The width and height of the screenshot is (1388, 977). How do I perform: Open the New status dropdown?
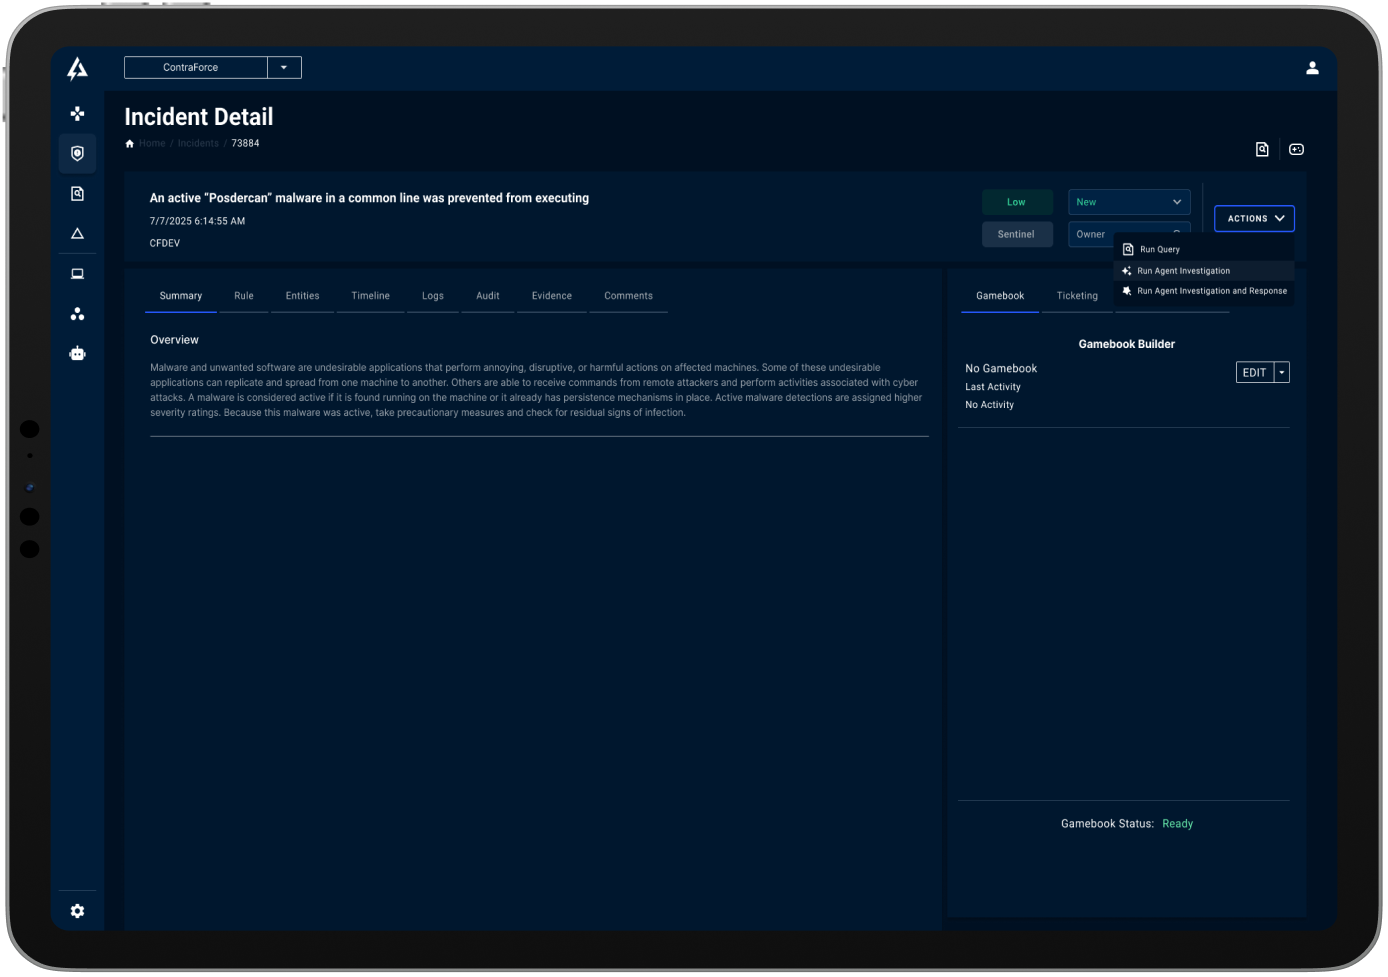(x=1128, y=201)
